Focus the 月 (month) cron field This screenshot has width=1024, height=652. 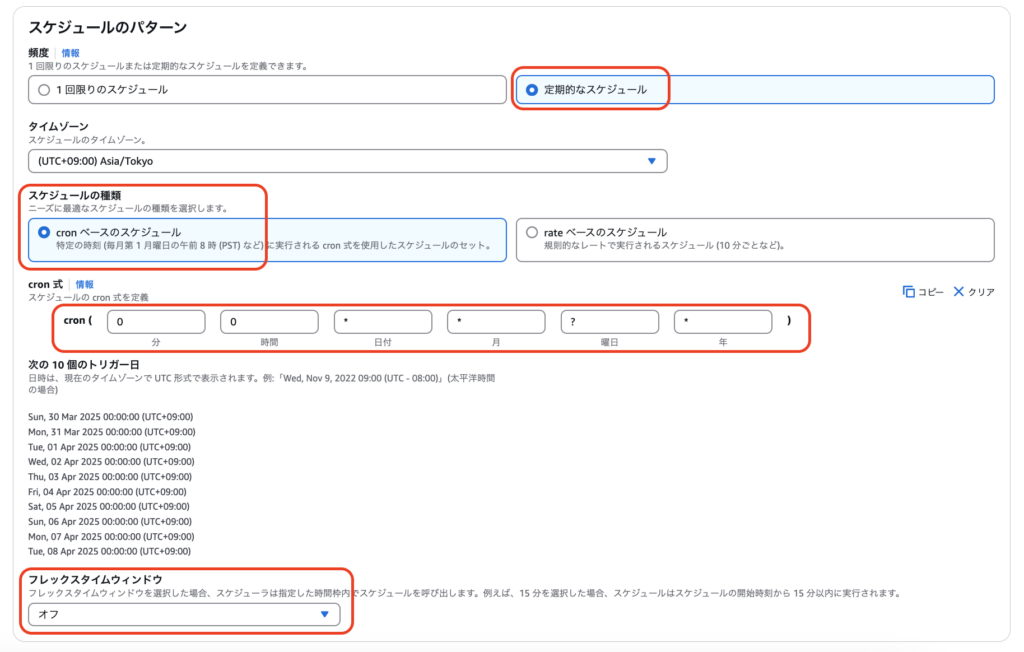pos(496,322)
